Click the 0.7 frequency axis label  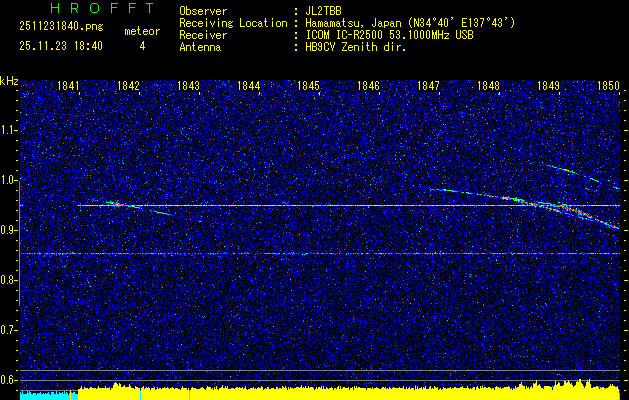(x=9, y=329)
